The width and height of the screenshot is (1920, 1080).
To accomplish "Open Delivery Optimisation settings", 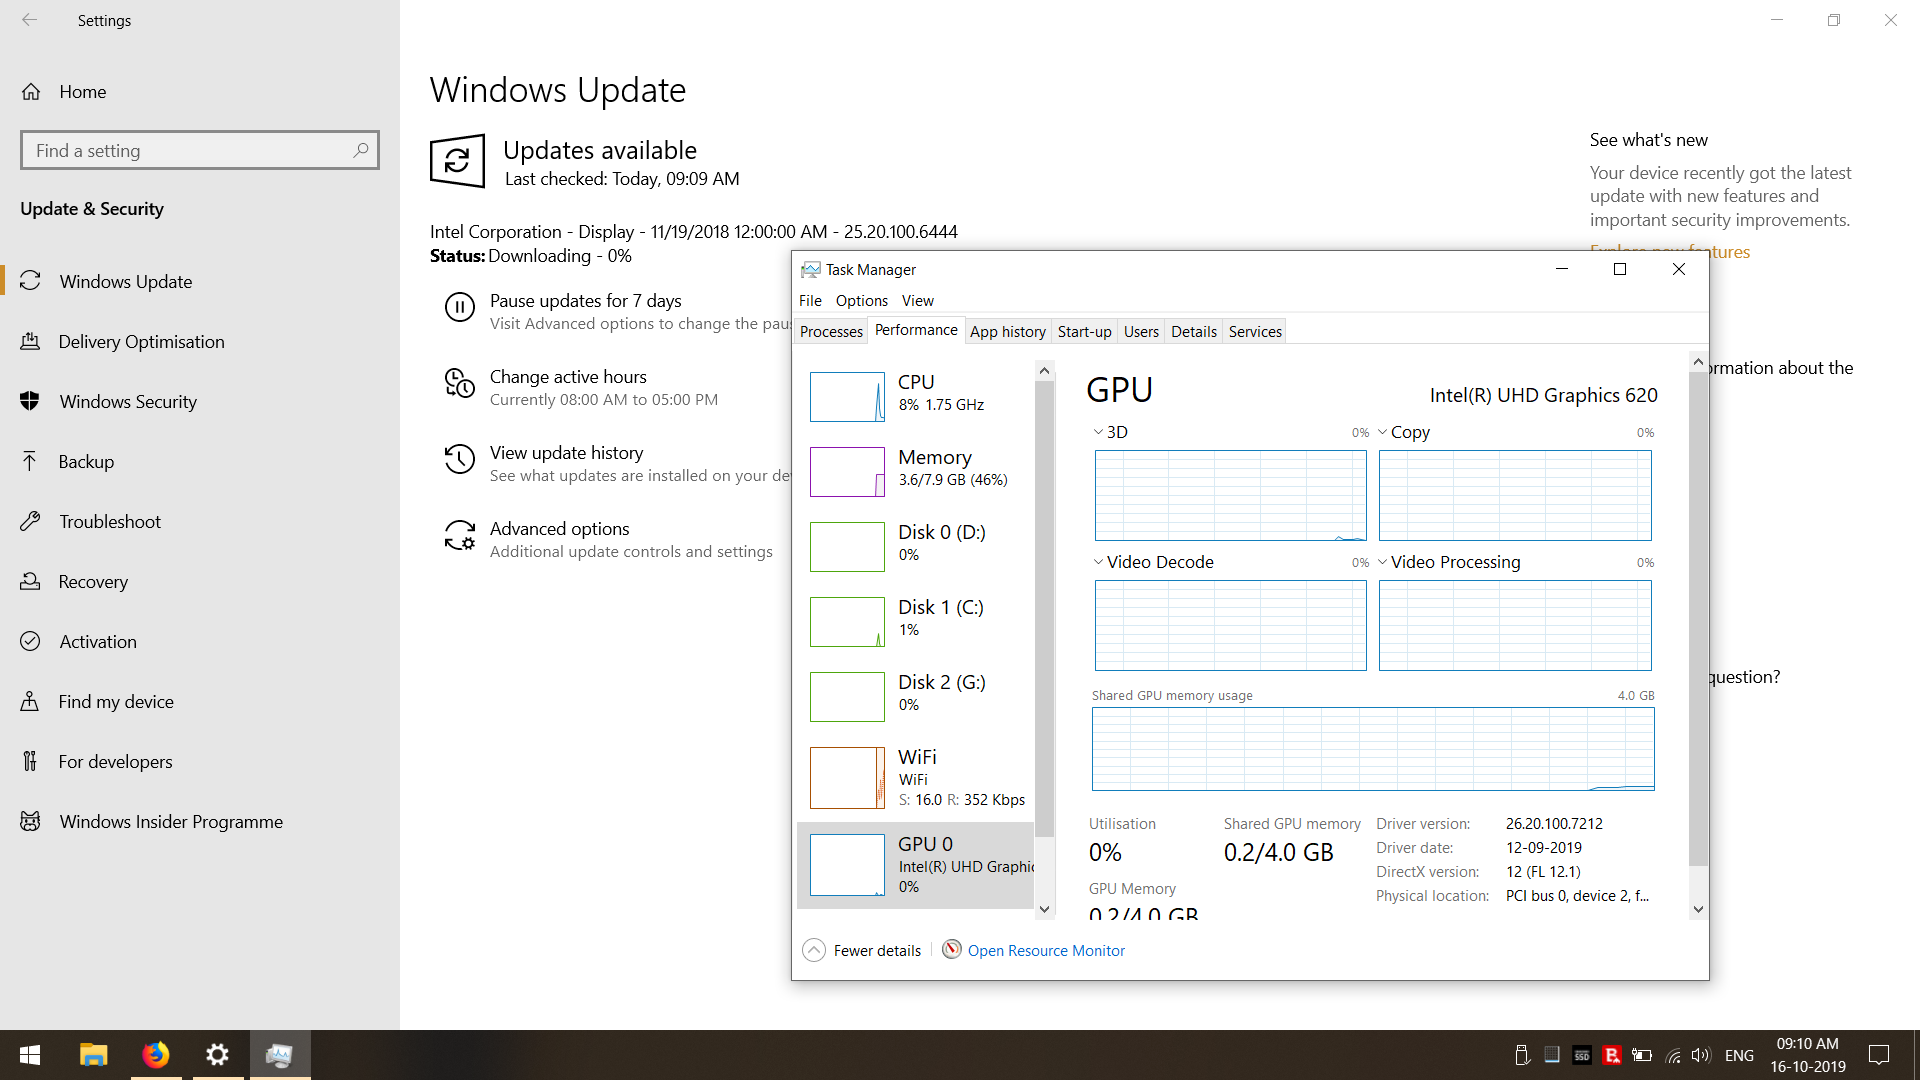I will pyautogui.click(x=200, y=341).
